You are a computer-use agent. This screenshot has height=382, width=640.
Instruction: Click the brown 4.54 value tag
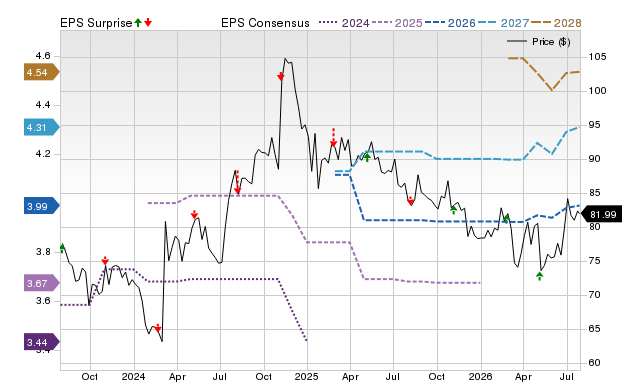[x=42, y=73]
